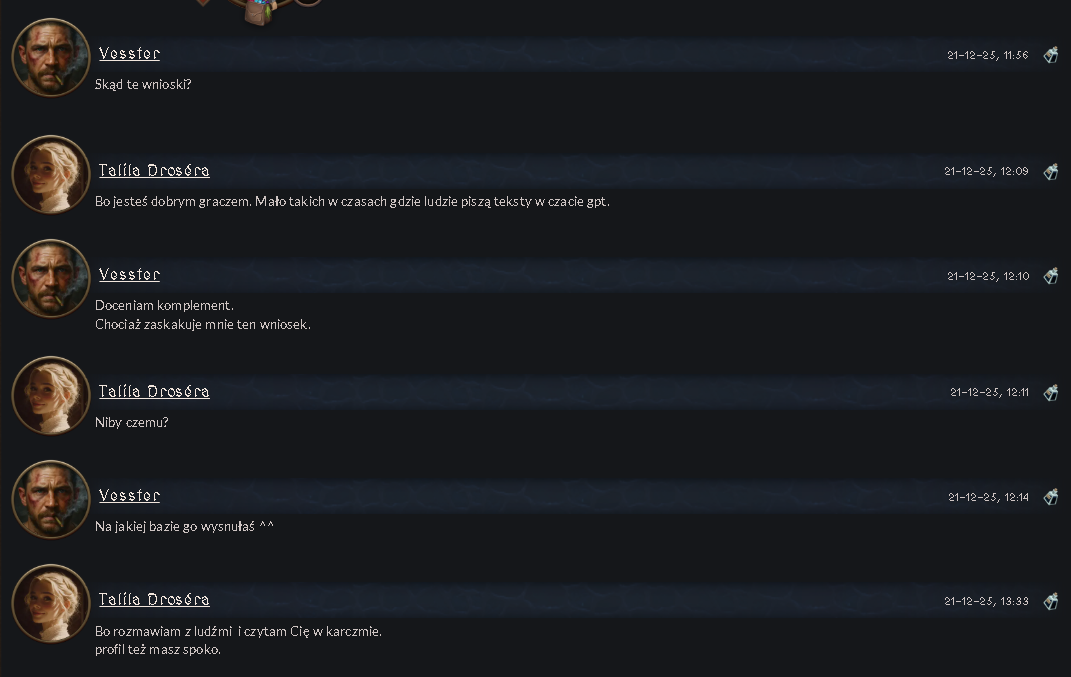Click the ink bottle icon on the 12:10 message
The image size is (1071, 677).
1051,275
